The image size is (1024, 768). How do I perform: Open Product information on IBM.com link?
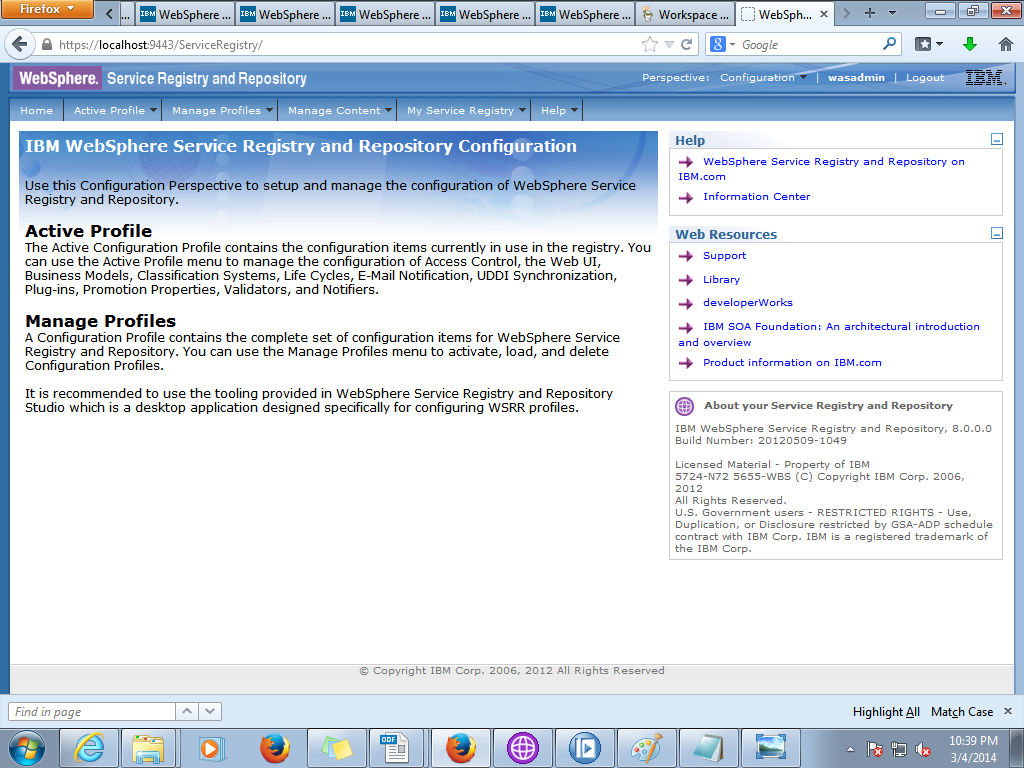(792, 362)
